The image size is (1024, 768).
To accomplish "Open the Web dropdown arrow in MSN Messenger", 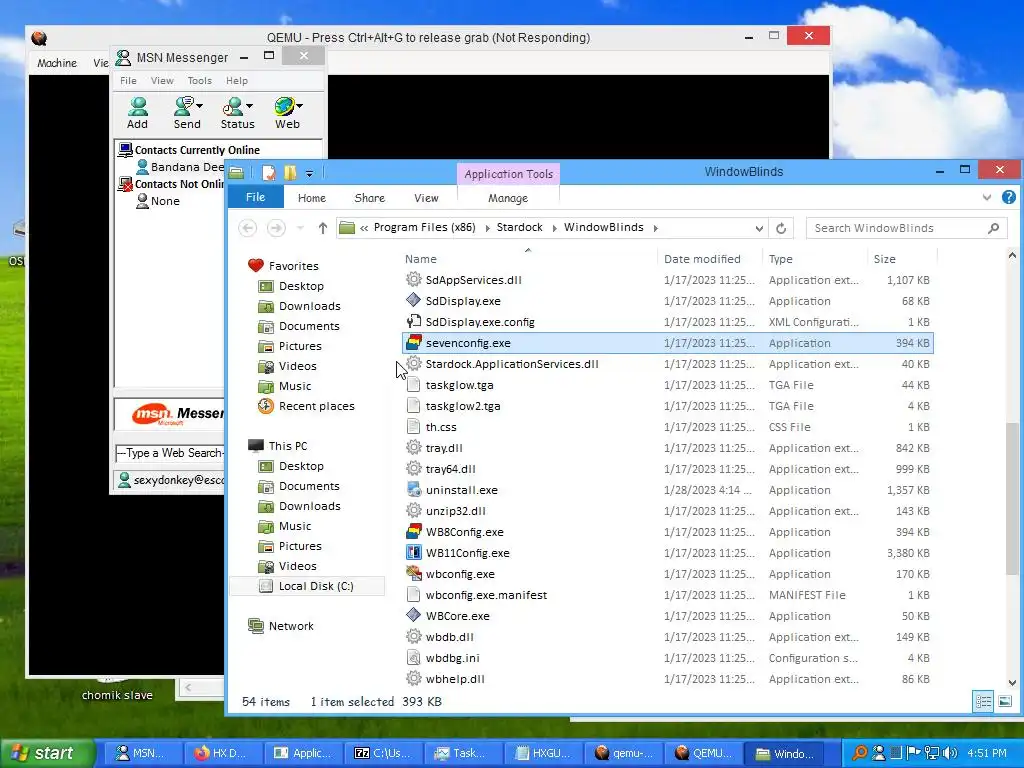I will pyautogui.click(x=299, y=105).
